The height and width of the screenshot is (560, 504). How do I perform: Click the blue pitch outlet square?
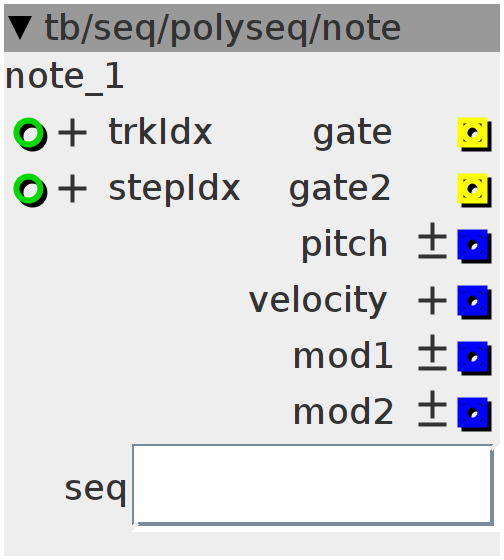473,245
